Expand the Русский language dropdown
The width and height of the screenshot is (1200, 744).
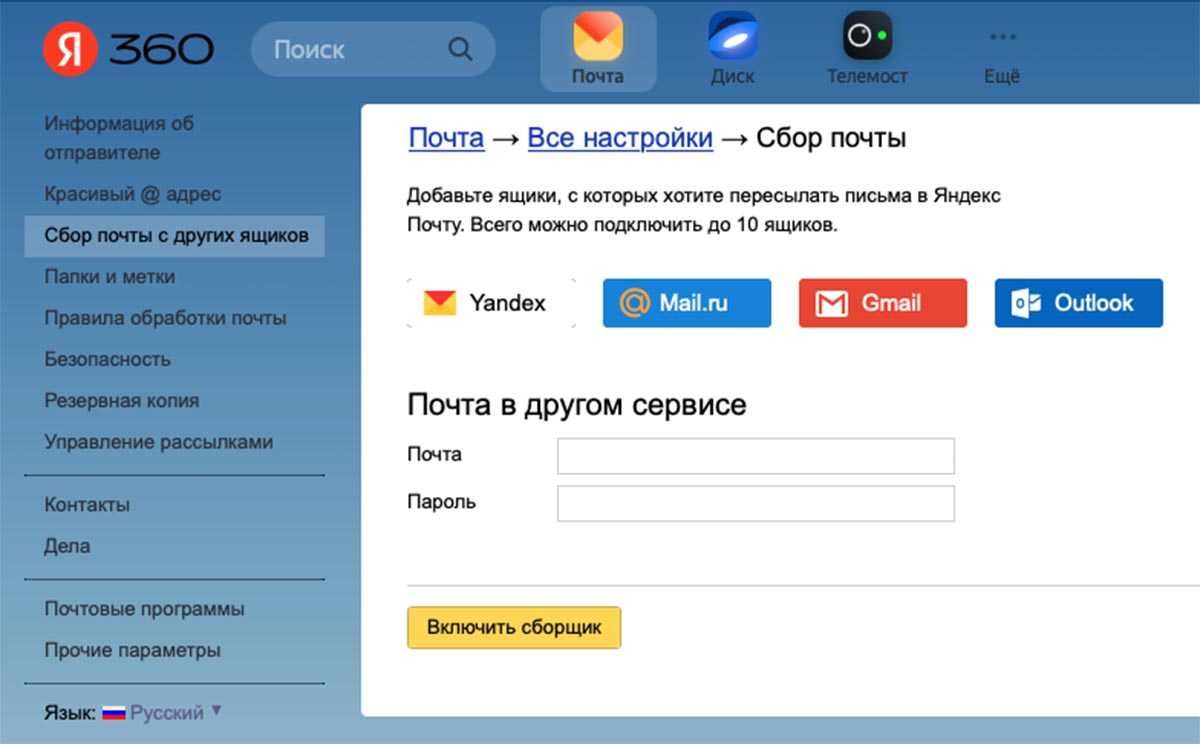pos(166,713)
